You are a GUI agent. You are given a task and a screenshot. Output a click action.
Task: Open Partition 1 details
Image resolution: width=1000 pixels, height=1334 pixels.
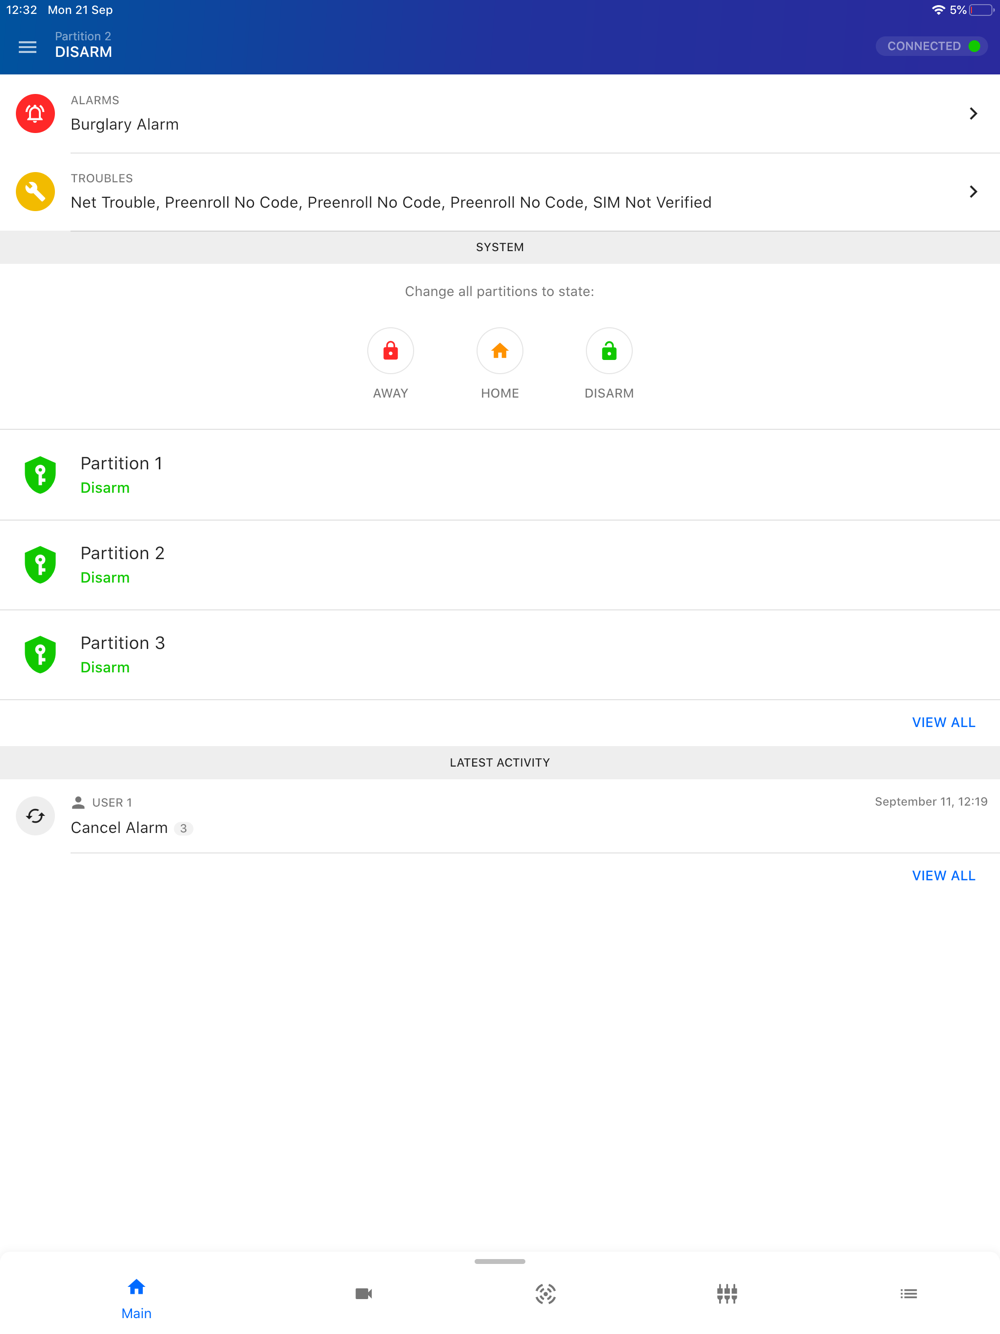(500, 475)
